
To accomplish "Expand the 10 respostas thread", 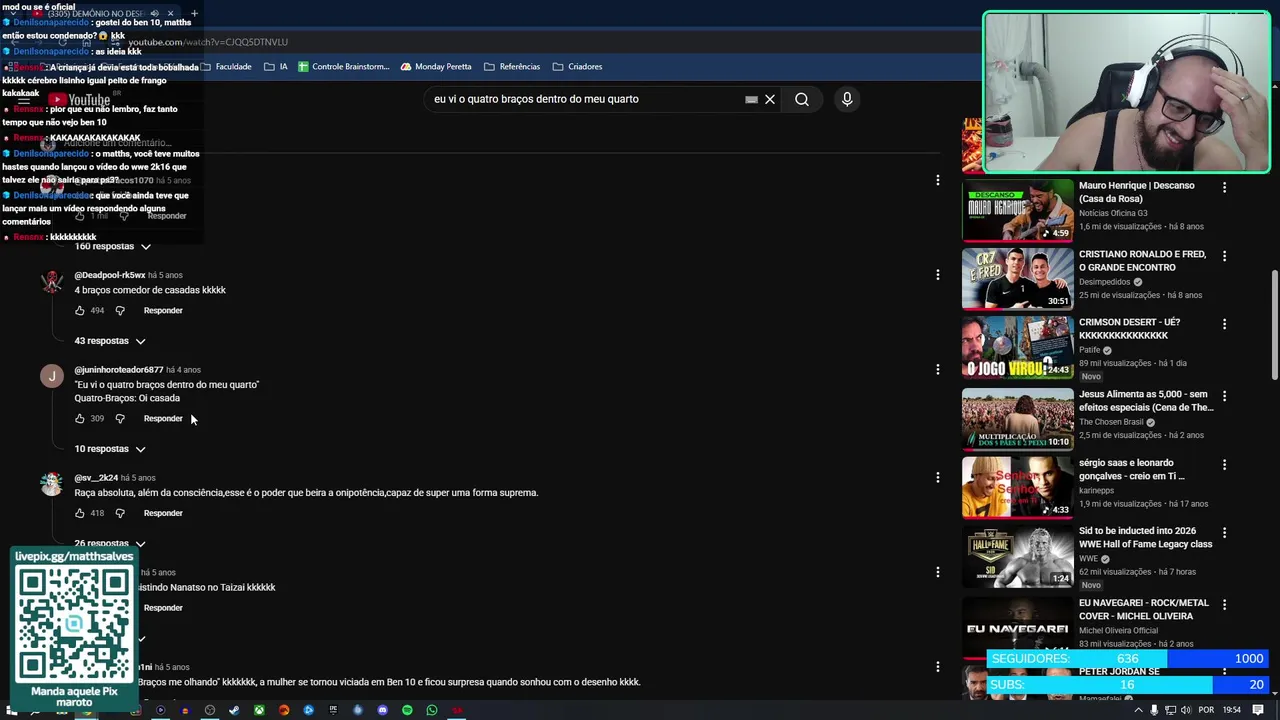I will [110, 449].
